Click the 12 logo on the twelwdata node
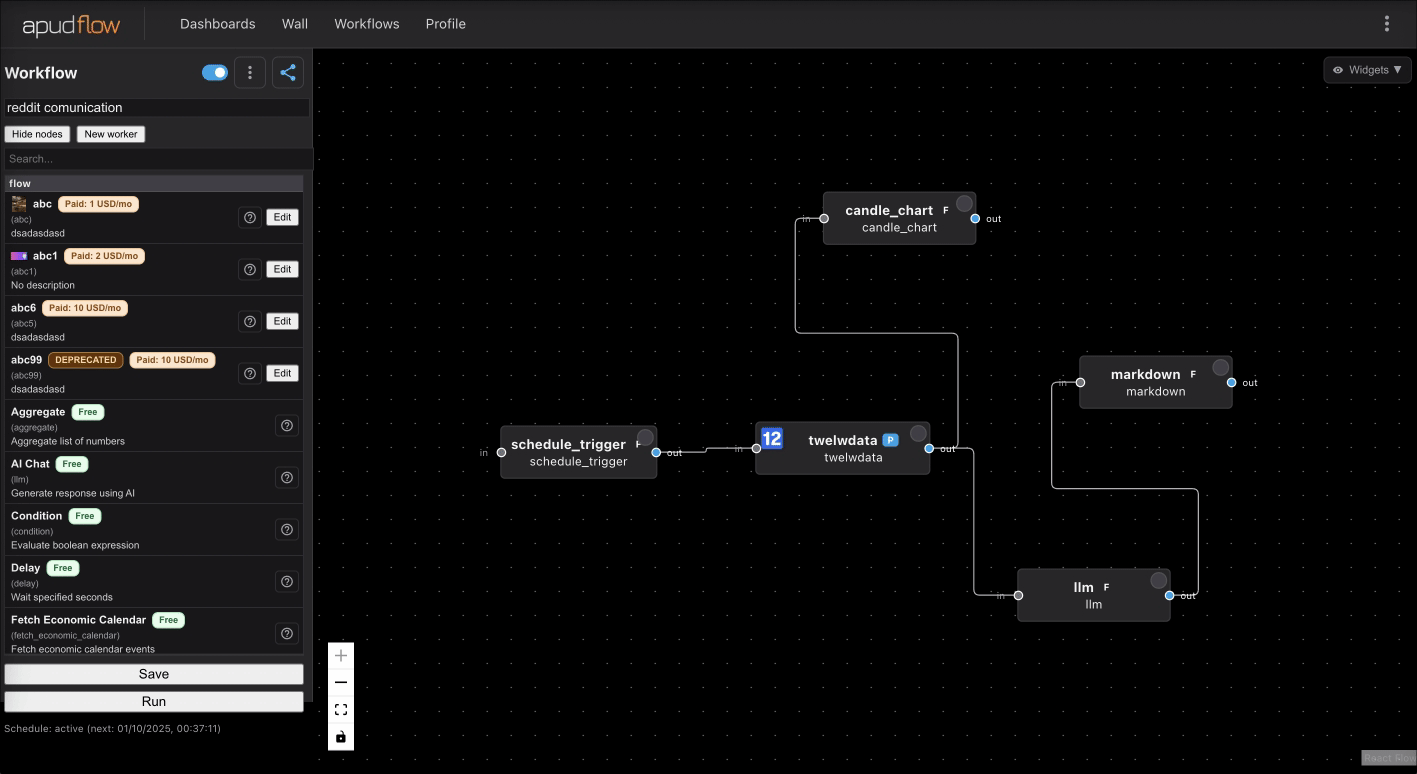Viewport: 1417px width, 774px height. coord(771,437)
